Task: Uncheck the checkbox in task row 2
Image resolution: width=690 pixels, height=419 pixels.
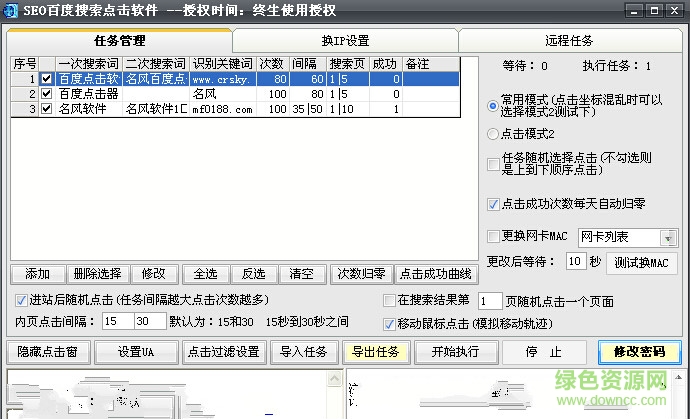Action: pos(47,94)
